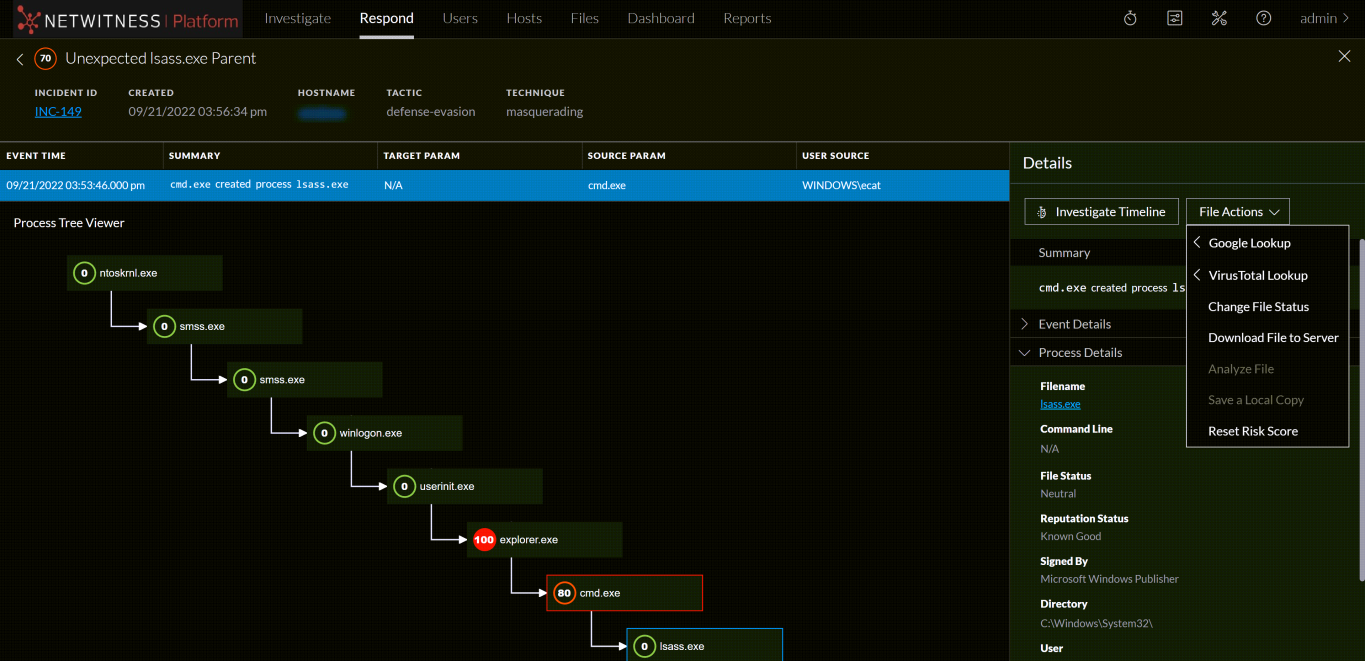Image resolution: width=1365 pixels, height=661 pixels.
Task: Select the cmd.exe event row
Action: point(400,185)
